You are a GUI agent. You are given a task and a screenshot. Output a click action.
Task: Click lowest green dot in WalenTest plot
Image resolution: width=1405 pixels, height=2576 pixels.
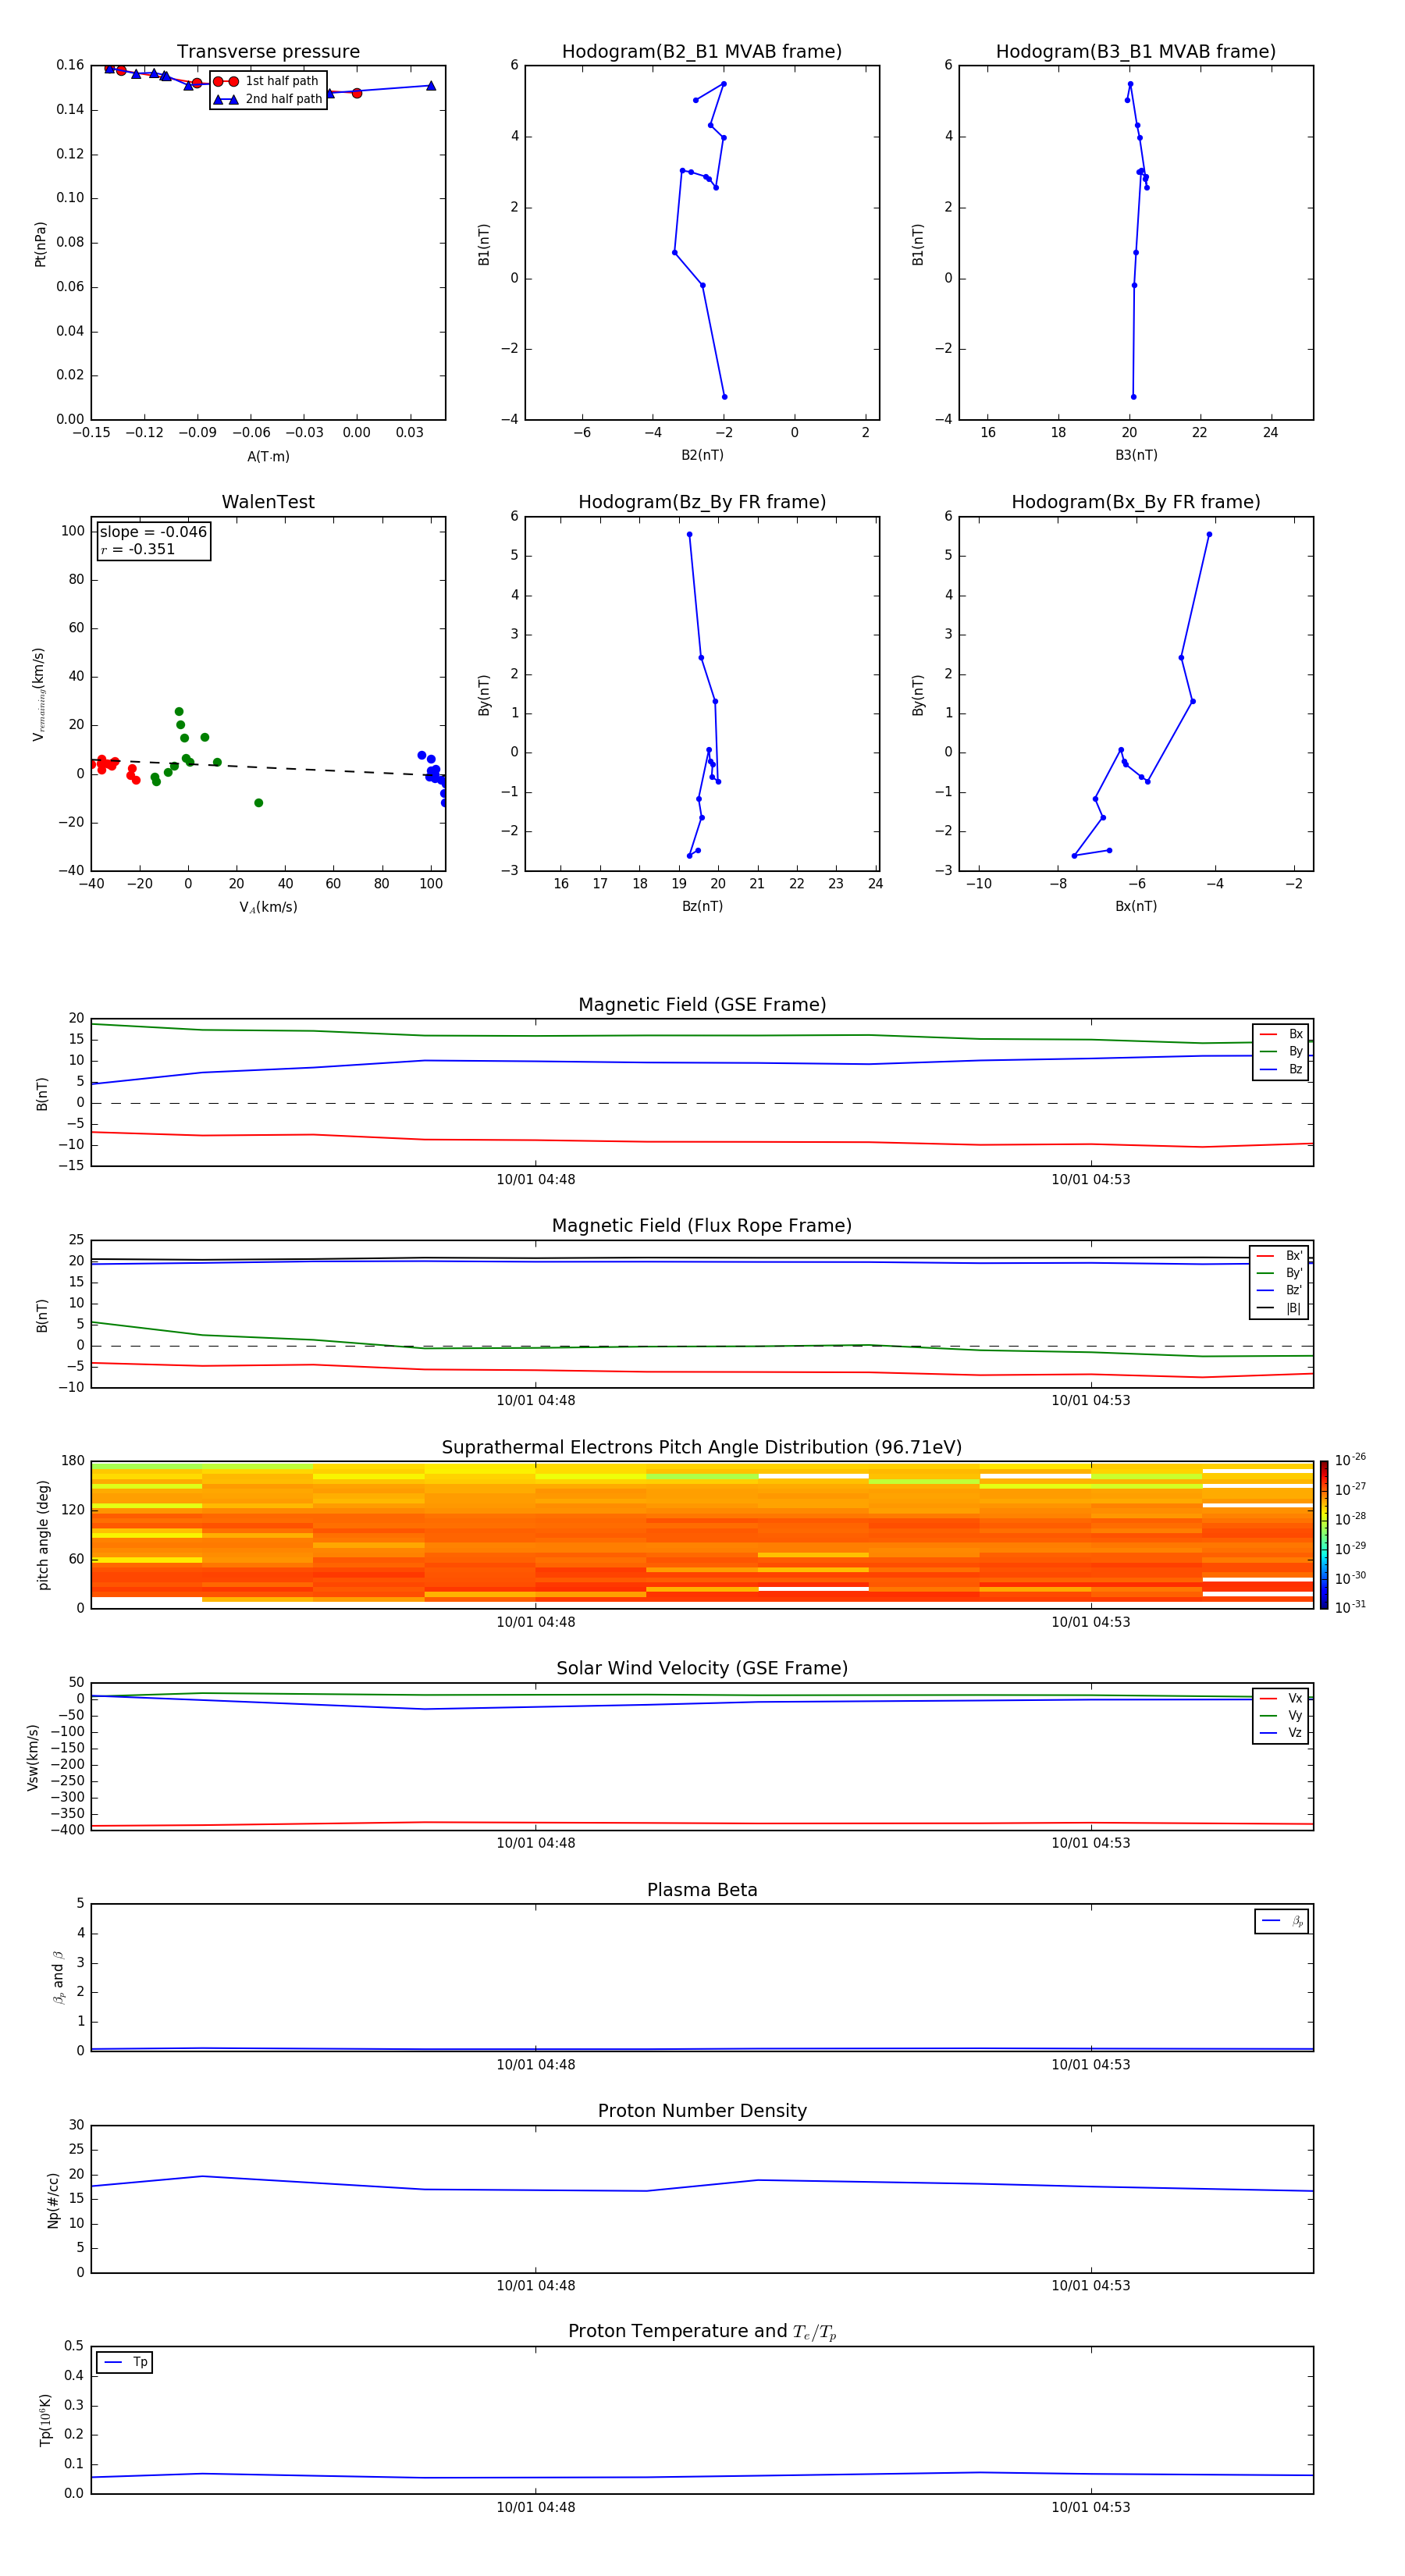click(259, 803)
